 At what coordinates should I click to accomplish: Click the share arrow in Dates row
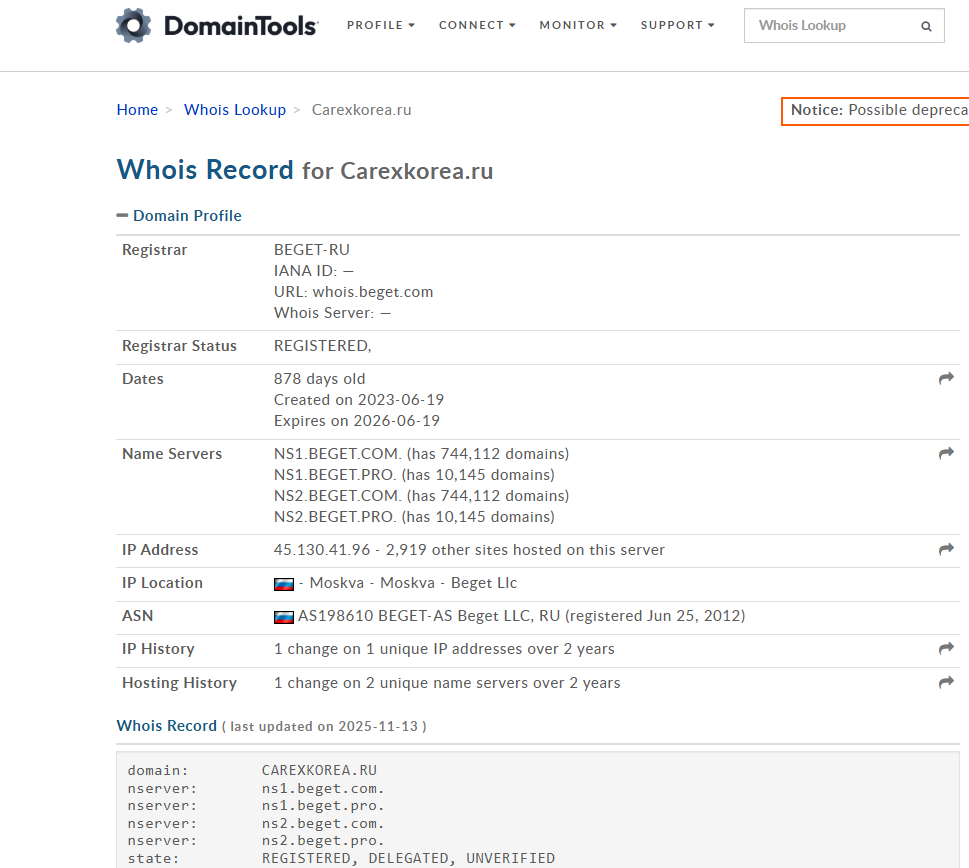tap(946, 379)
